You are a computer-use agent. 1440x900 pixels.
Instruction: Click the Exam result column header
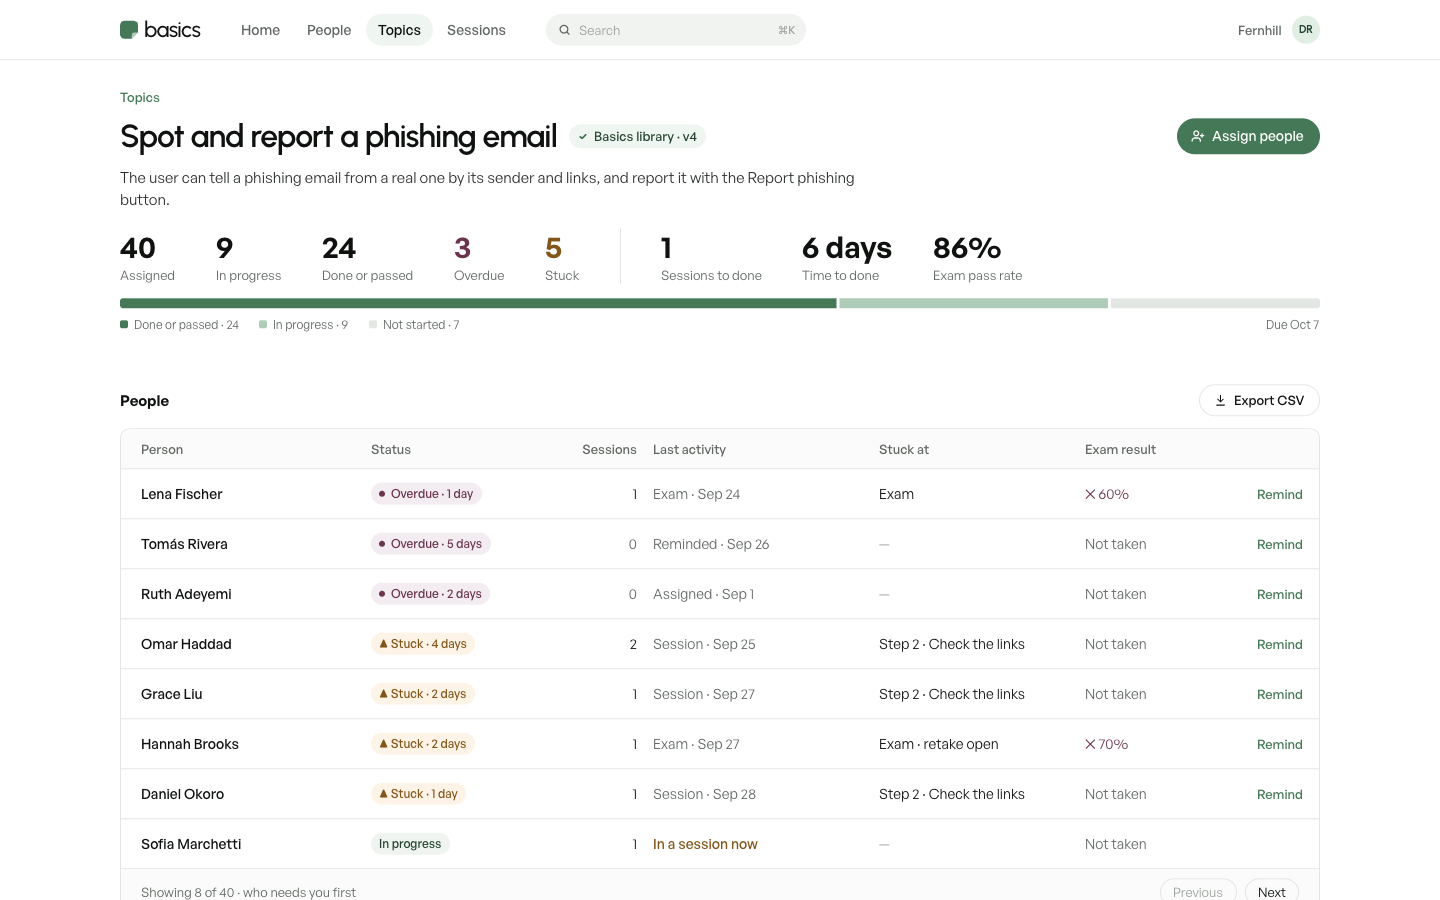(x=1120, y=450)
